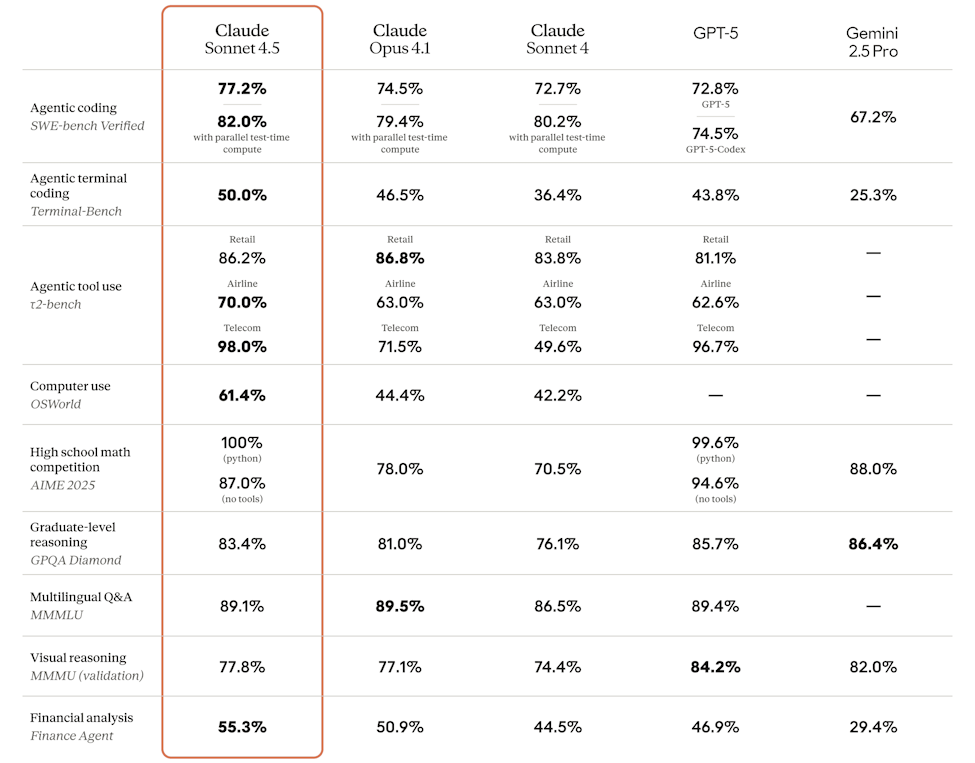Click the bold 77.2% SWE-bench score
This screenshot has height=763, width=975.
click(242, 88)
